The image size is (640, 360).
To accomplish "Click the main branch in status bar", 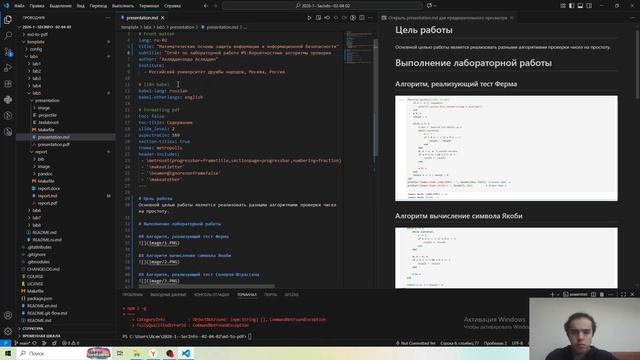I will 22,343.
